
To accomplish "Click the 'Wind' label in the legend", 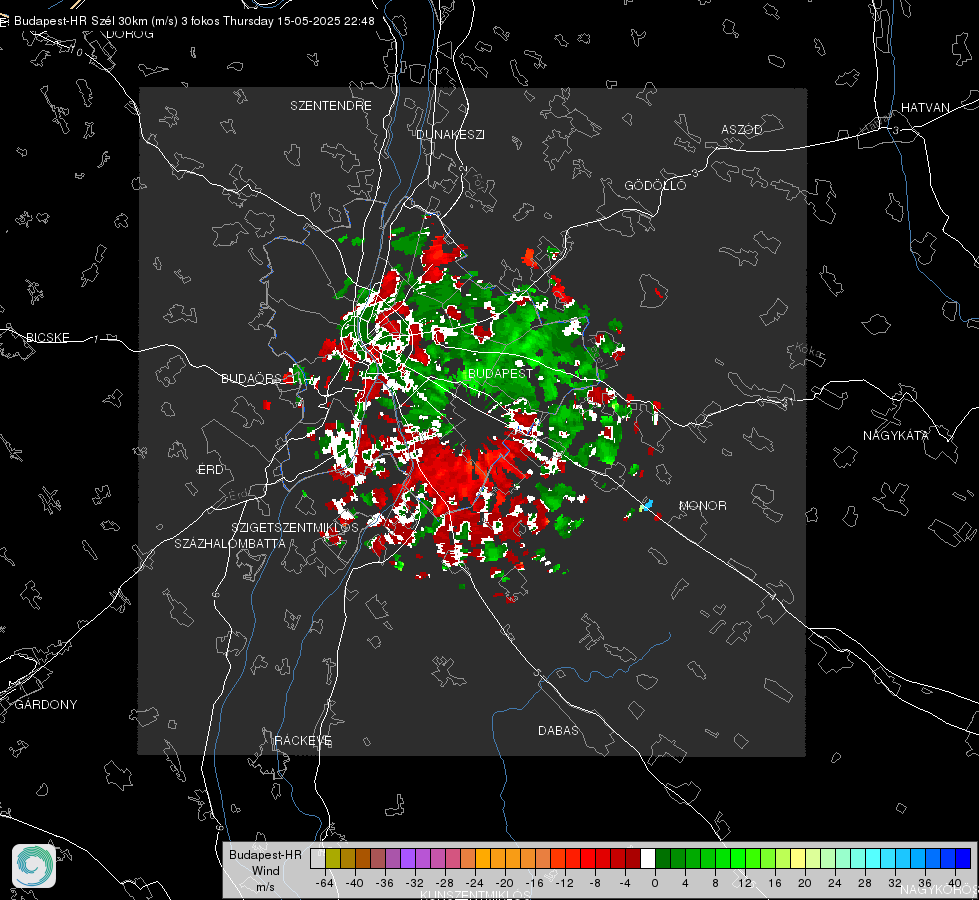I will (265, 871).
